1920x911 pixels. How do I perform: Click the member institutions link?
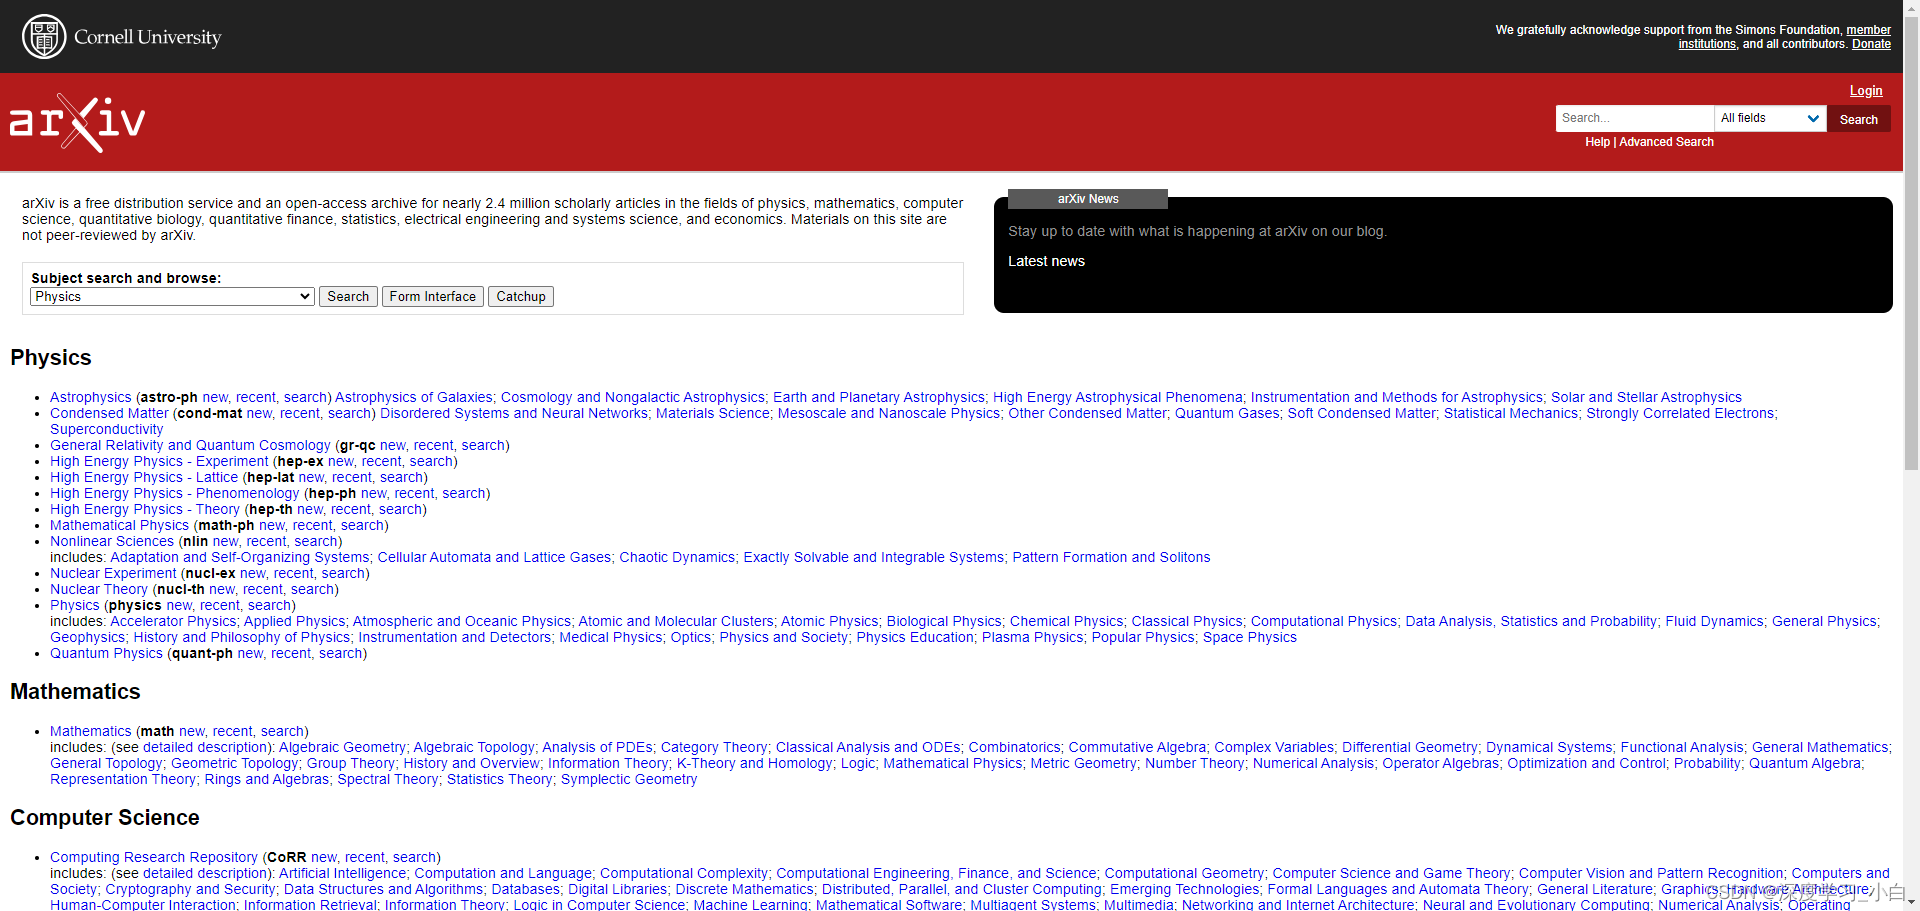(x=1868, y=30)
